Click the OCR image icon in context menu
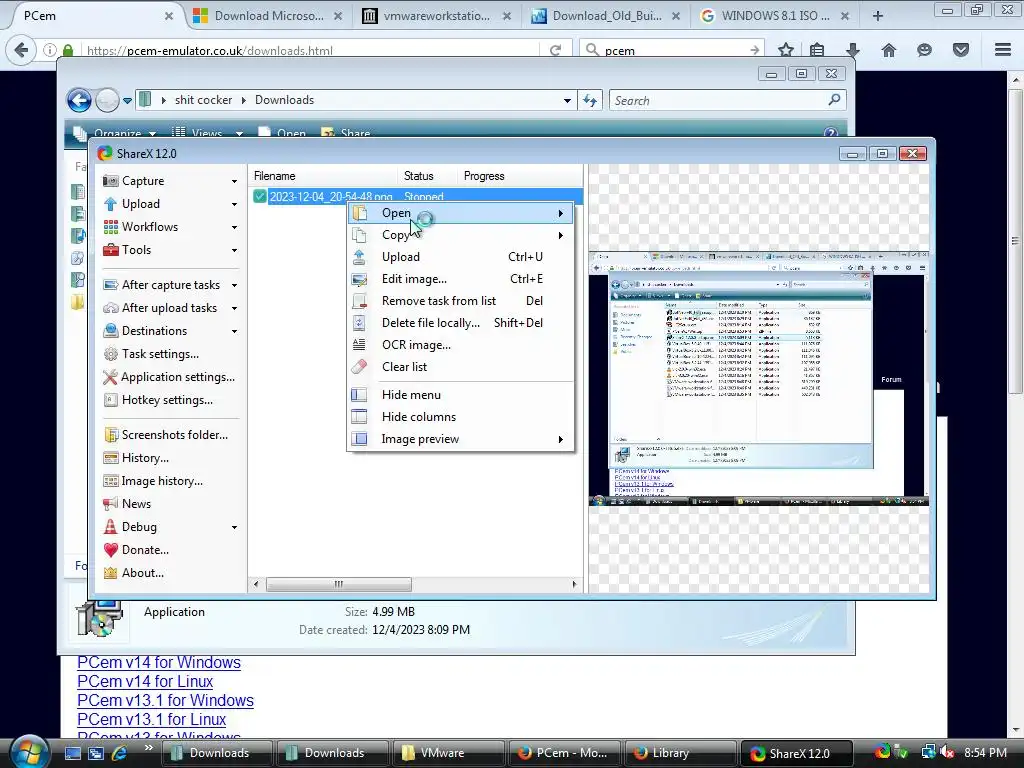This screenshot has height=768, width=1024. (x=359, y=345)
